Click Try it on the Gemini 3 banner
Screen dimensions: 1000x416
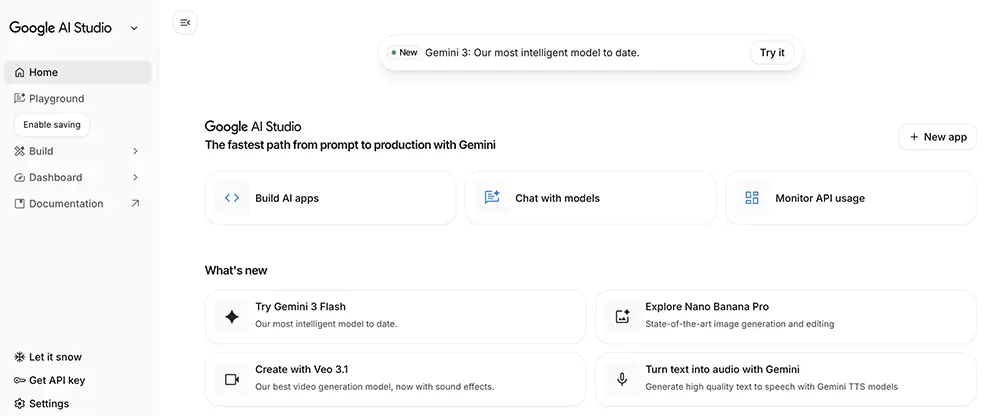point(772,53)
